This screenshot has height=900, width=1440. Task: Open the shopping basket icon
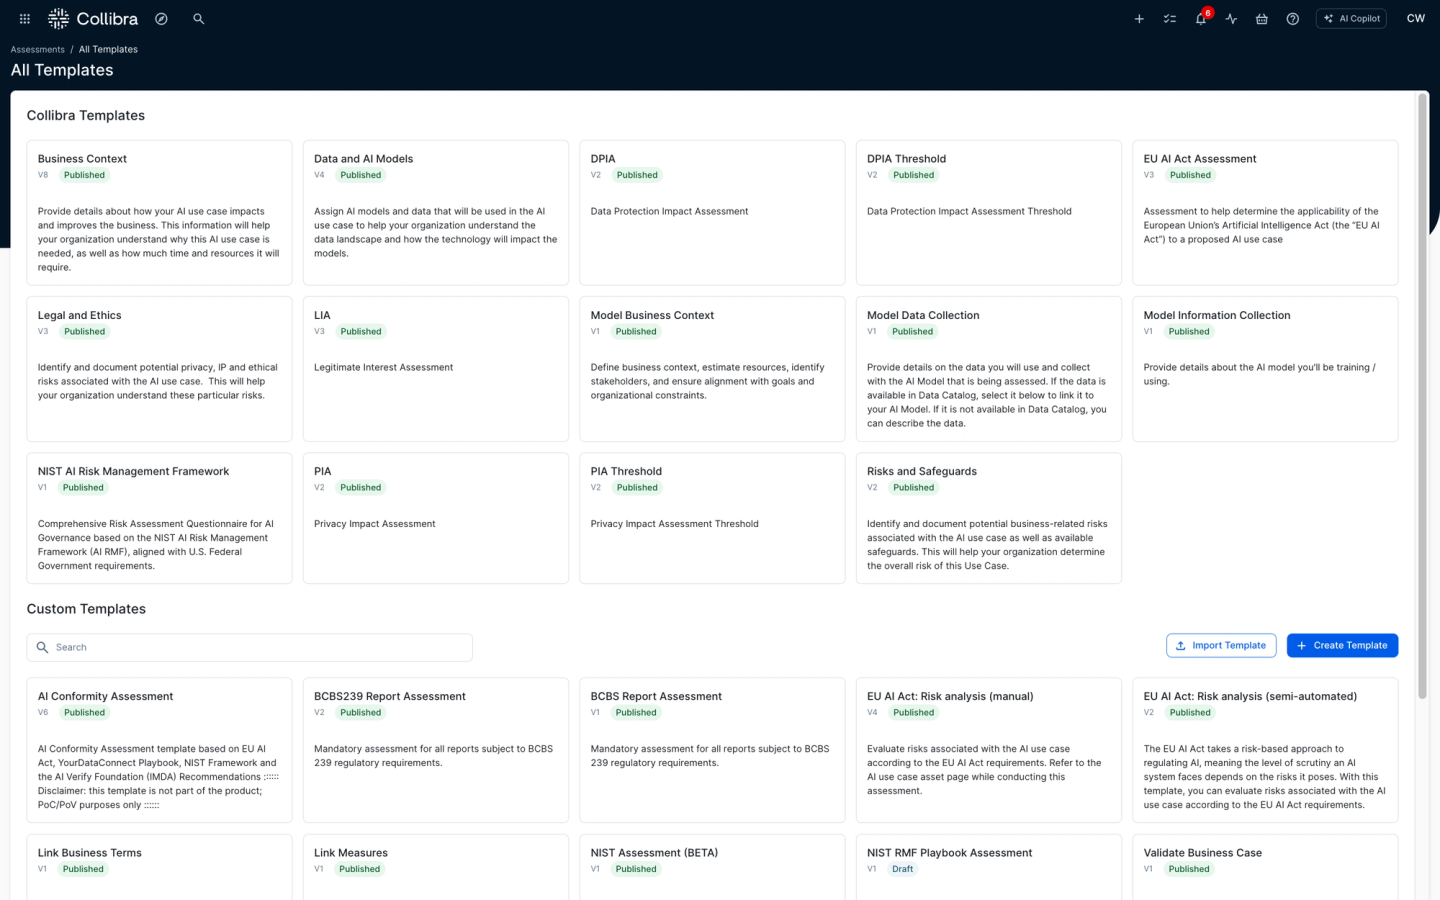[1262, 19]
